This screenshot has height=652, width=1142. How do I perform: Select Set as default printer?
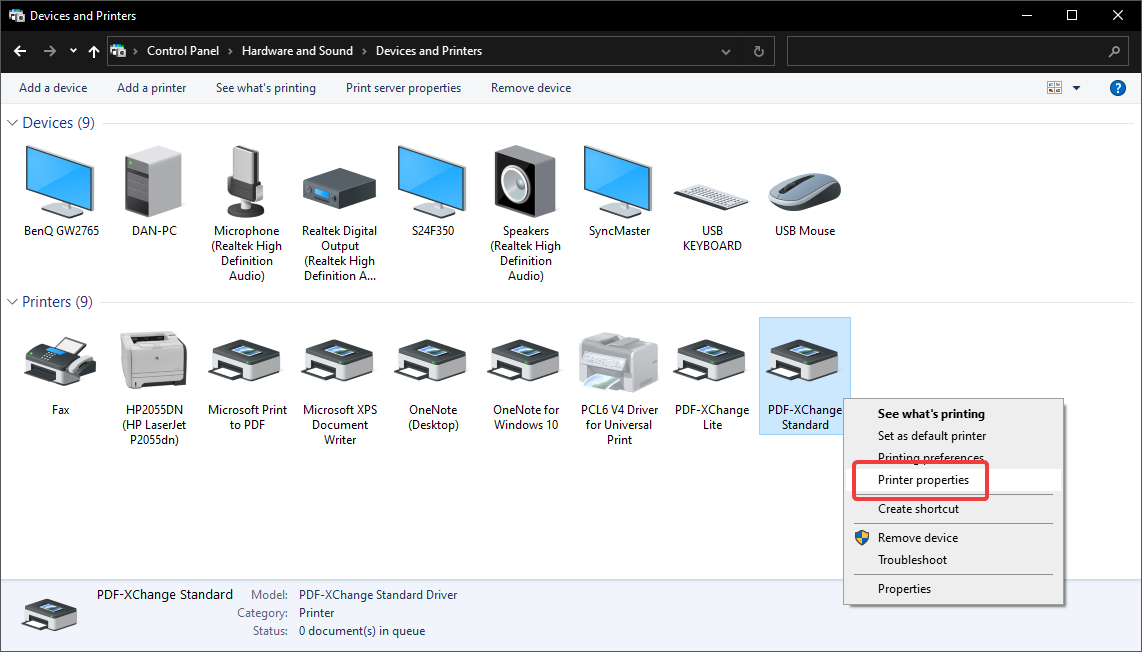(930, 436)
